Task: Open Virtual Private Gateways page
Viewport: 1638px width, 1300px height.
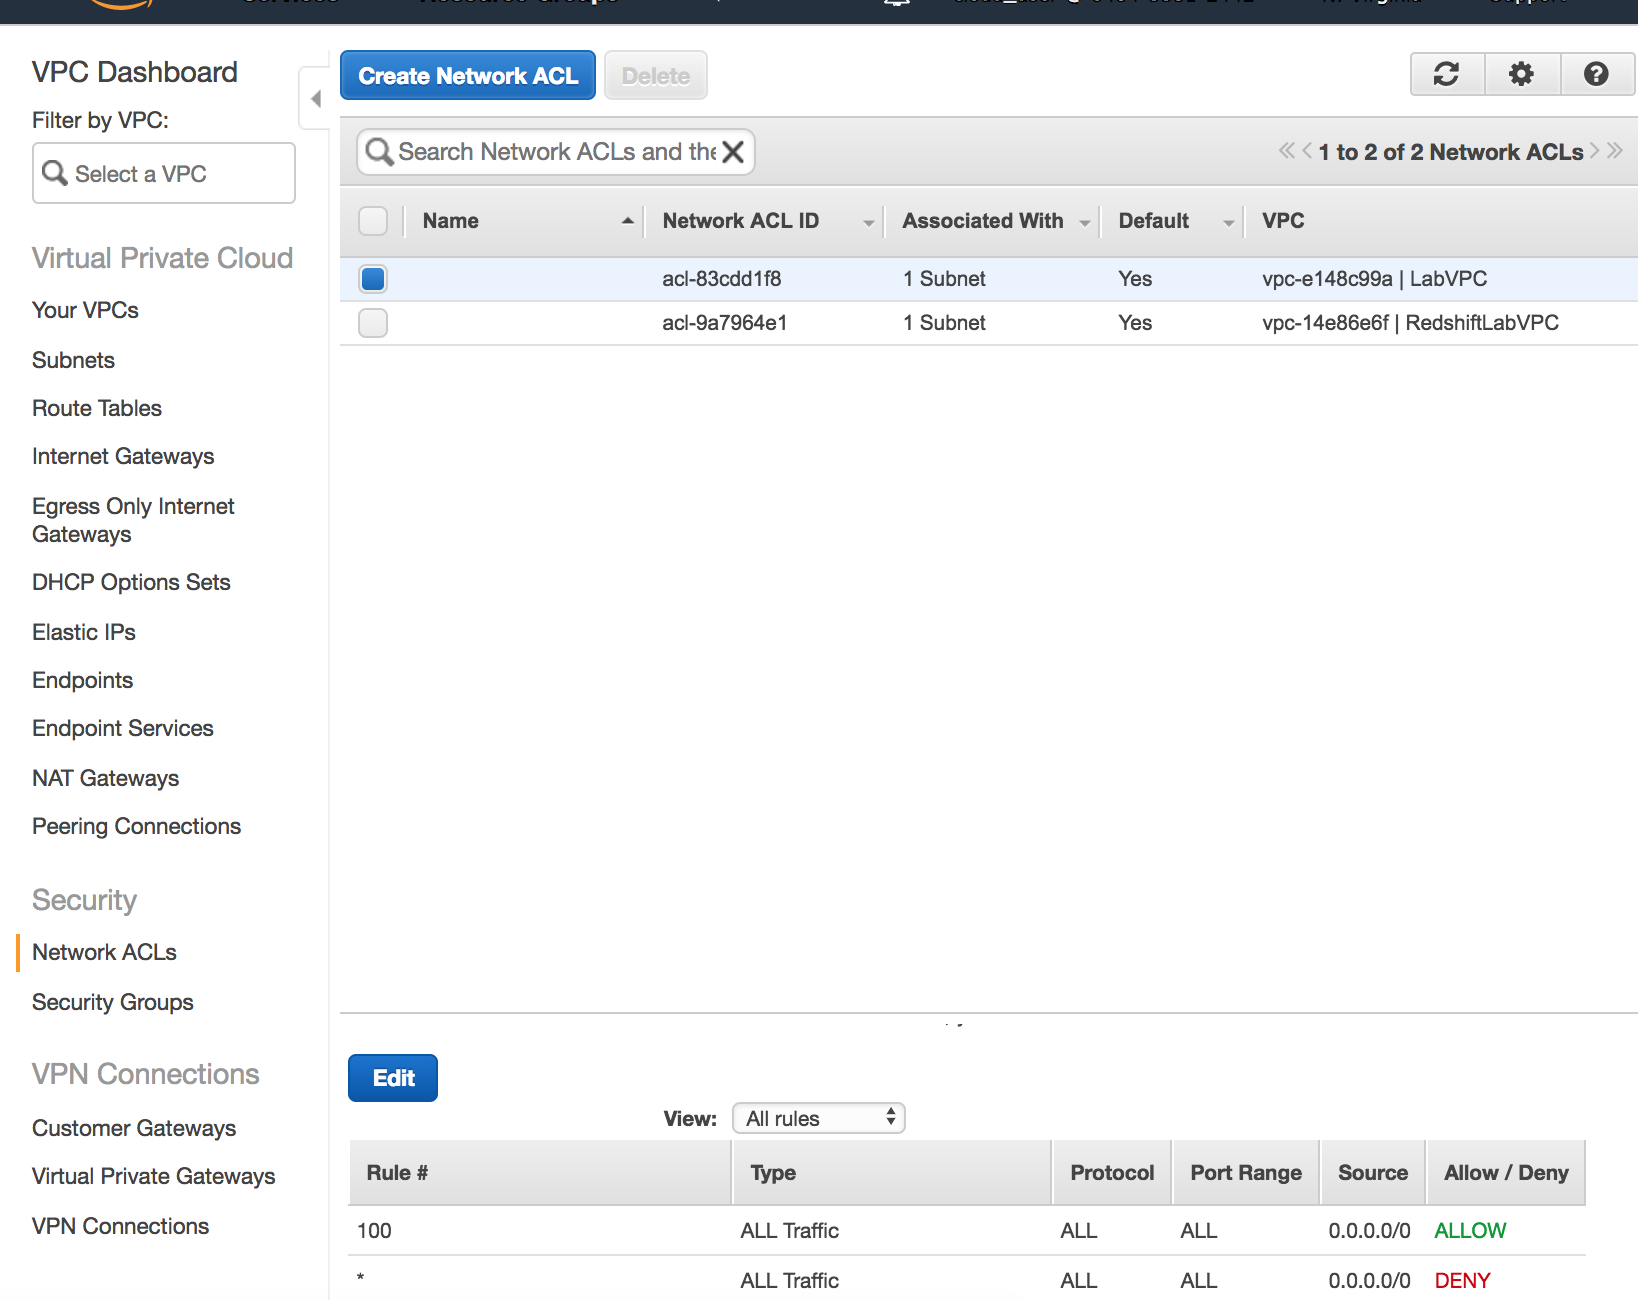Action: pyautogui.click(x=153, y=1176)
